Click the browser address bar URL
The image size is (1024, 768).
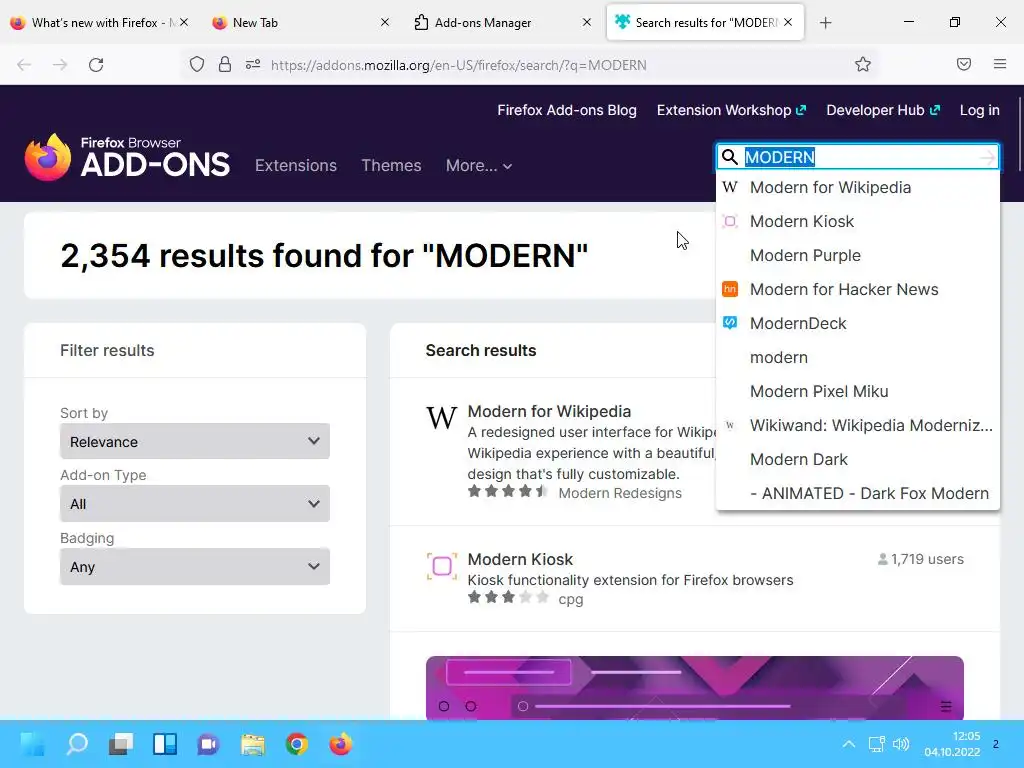pos(458,65)
